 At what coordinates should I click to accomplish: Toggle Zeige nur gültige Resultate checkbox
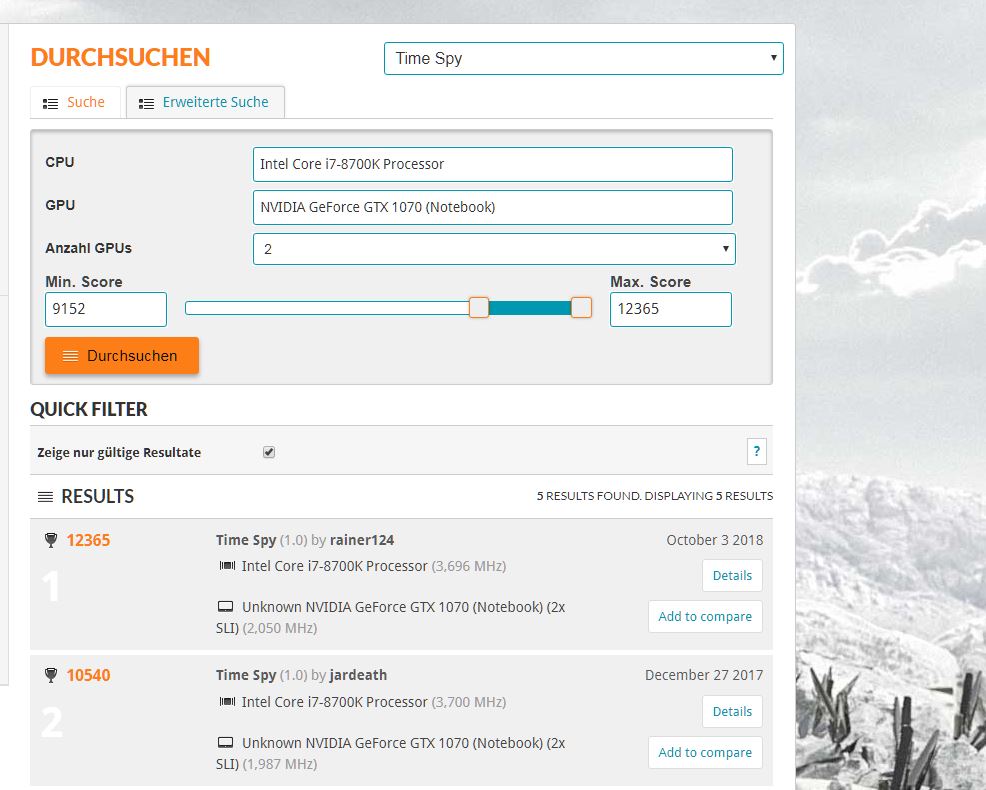pos(269,452)
